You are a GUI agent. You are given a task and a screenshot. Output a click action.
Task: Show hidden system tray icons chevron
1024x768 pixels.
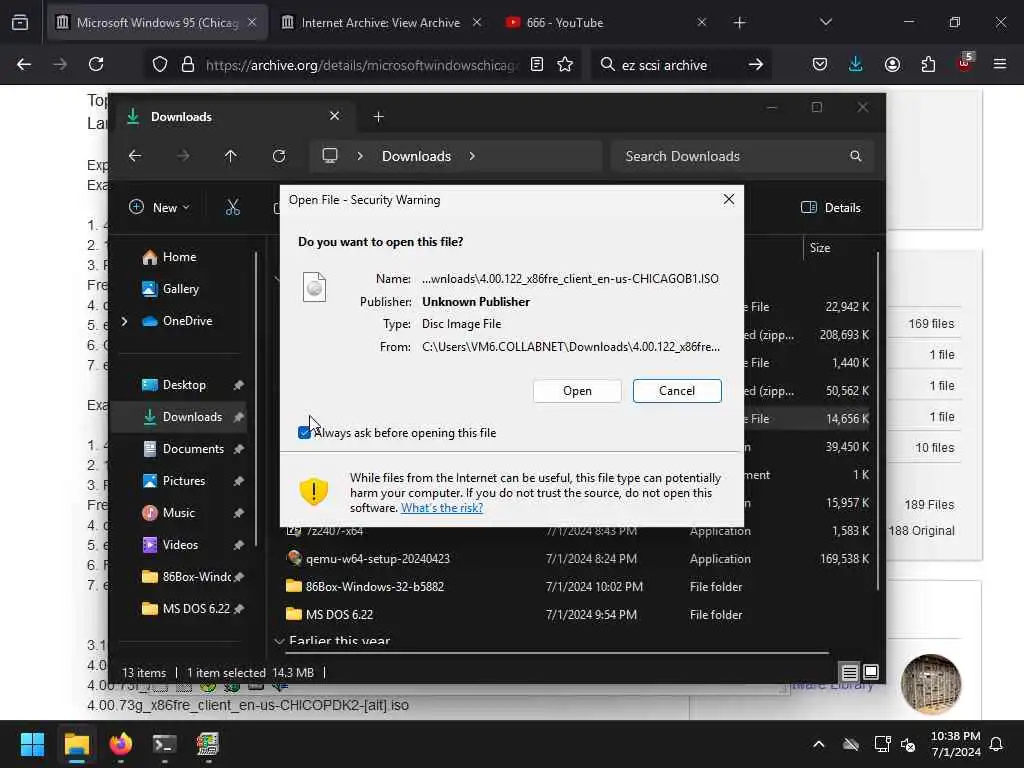818,744
